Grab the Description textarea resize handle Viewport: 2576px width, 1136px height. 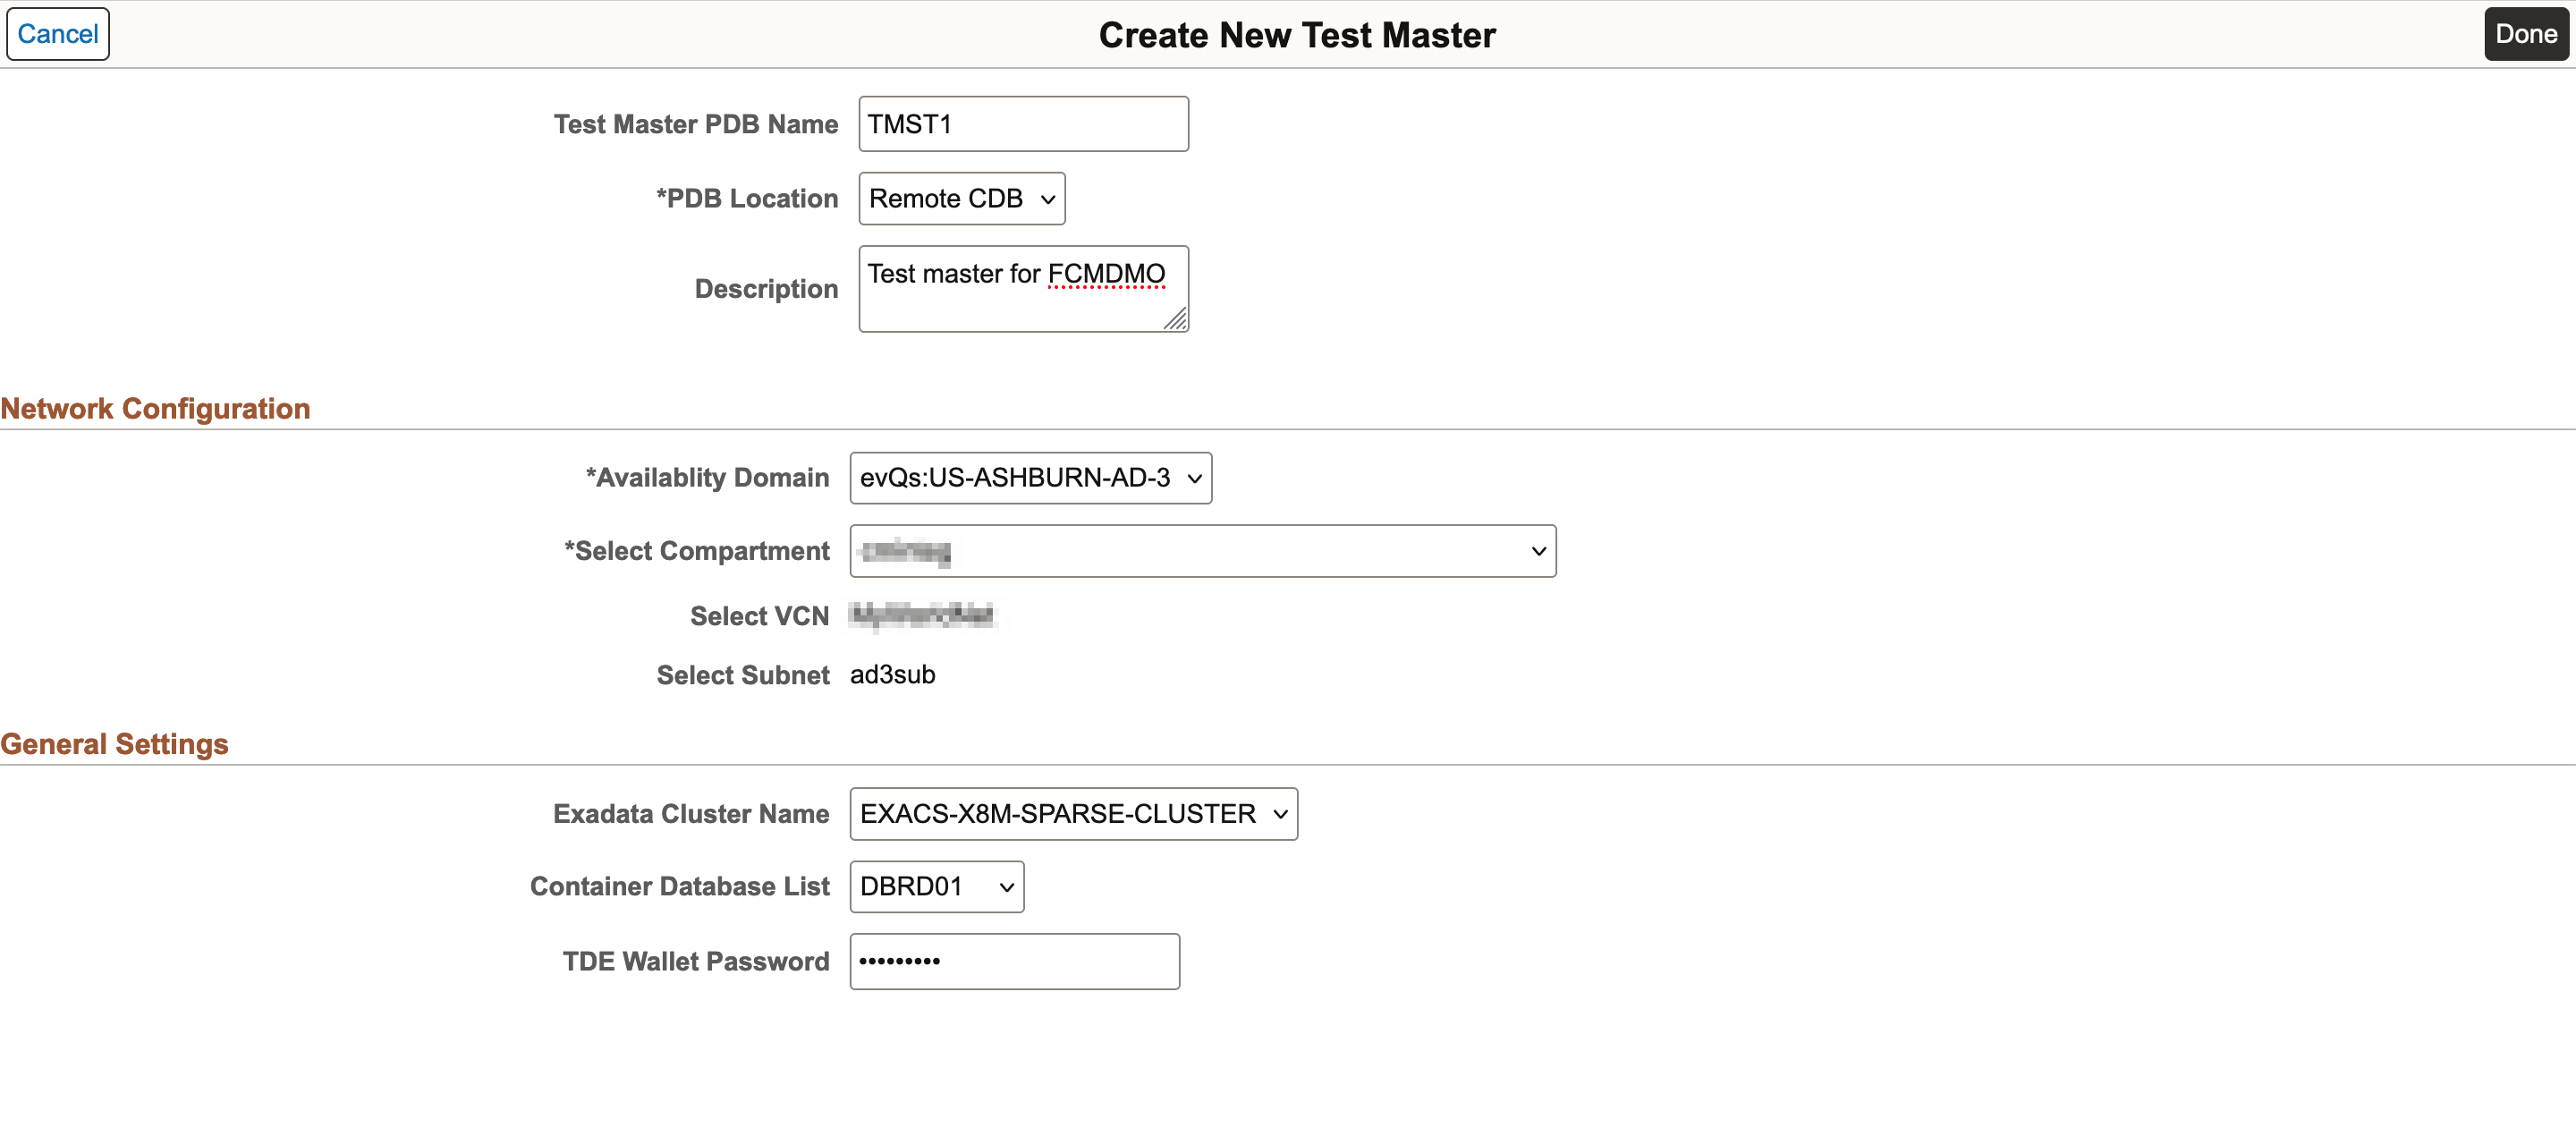(1176, 319)
